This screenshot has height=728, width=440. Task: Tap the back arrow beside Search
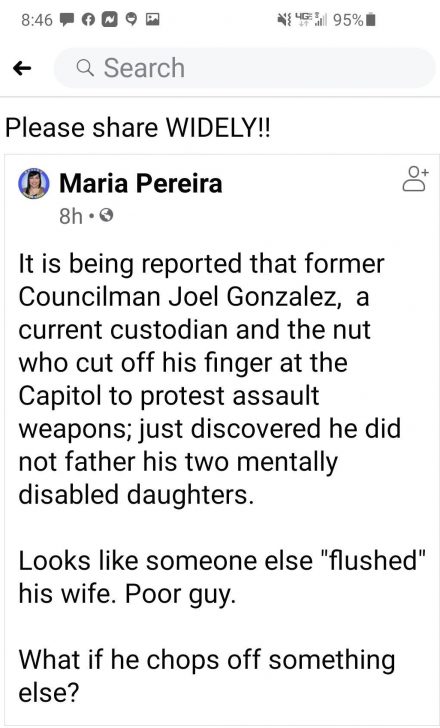click(22, 69)
